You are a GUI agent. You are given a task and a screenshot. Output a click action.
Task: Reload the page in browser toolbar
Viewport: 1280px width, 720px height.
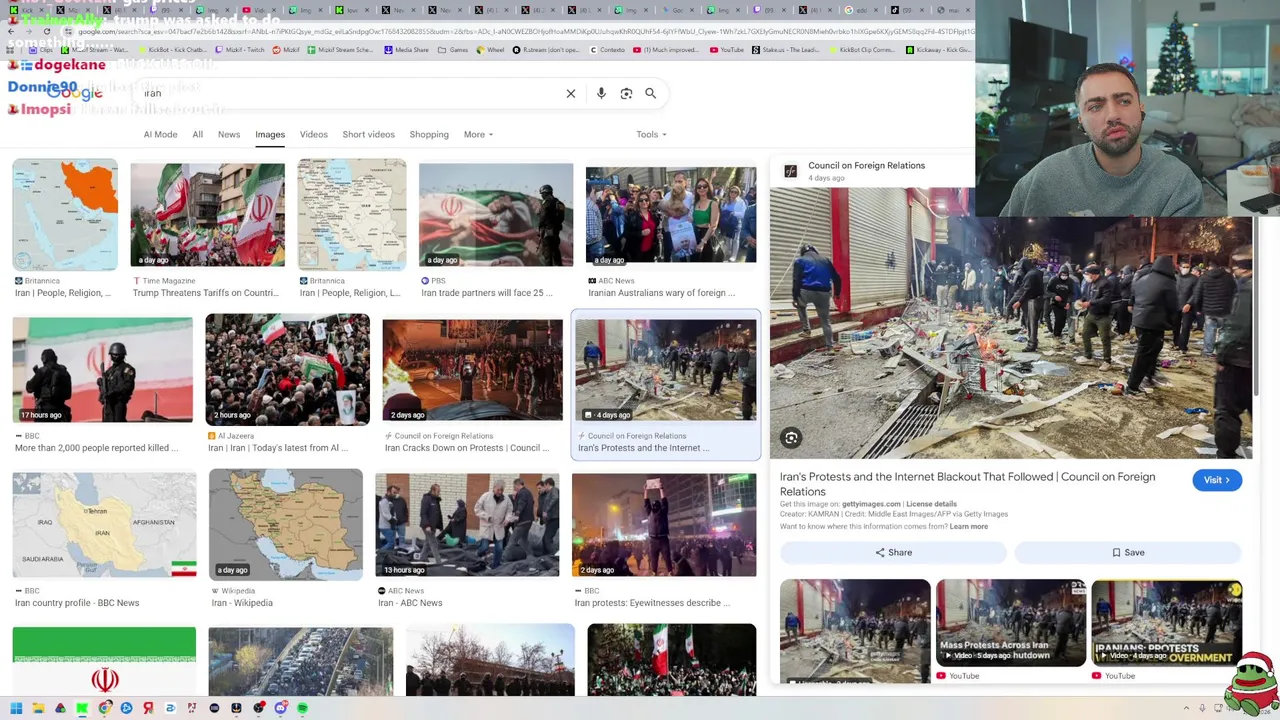point(46,31)
